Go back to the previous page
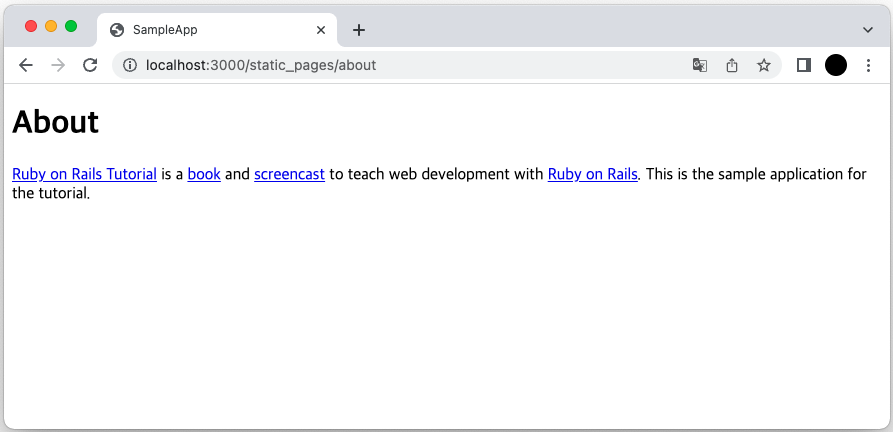 (26, 65)
